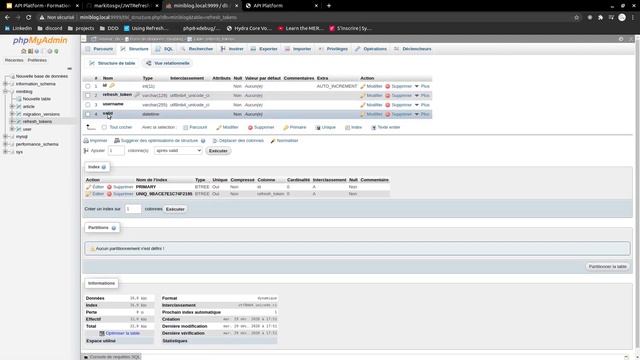The height and width of the screenshot is (360, 640).
Task: Click bookmark star in address bar
Action: pos(576,17)
